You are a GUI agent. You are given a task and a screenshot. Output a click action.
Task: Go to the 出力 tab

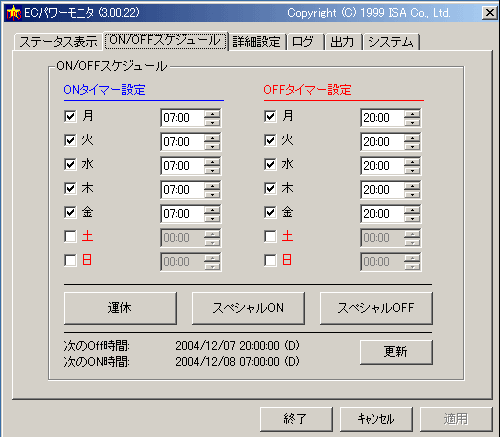[x=343, y=42]
